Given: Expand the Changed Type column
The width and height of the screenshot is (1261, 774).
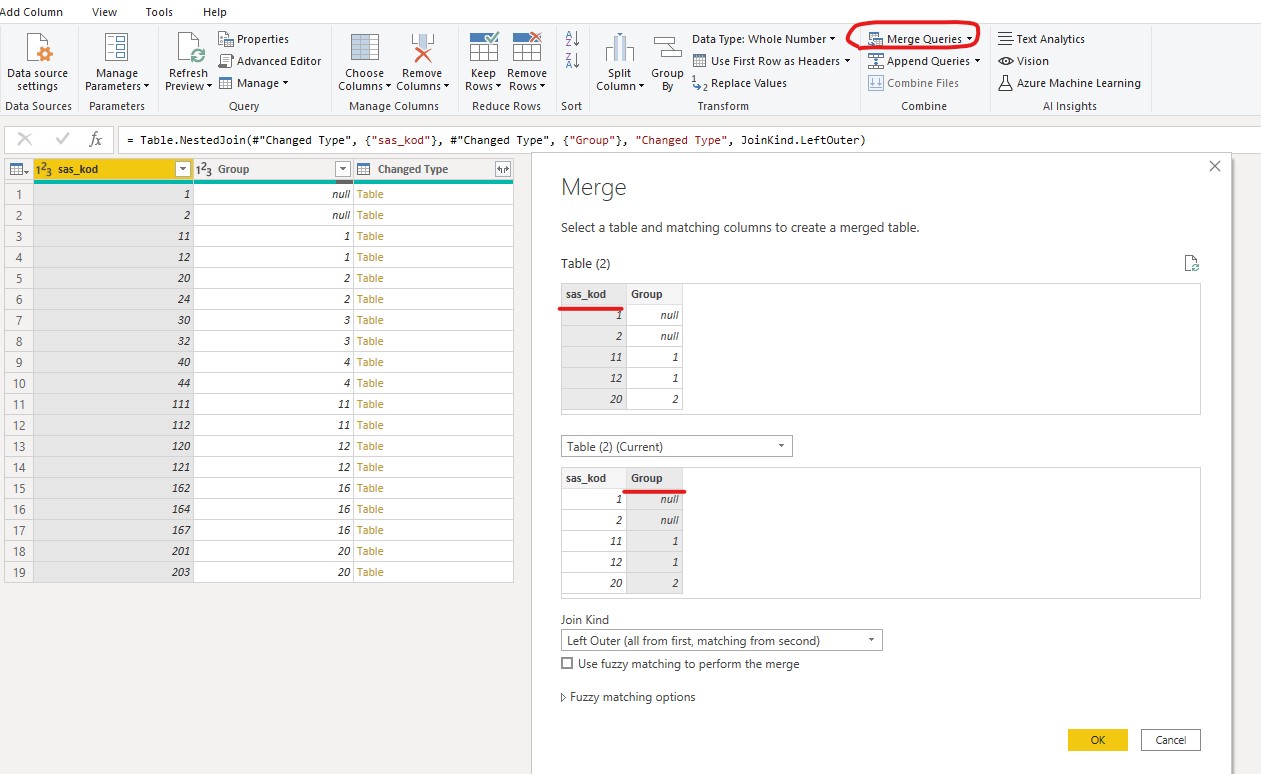Looking at the screenshot, I should (503, 170).
